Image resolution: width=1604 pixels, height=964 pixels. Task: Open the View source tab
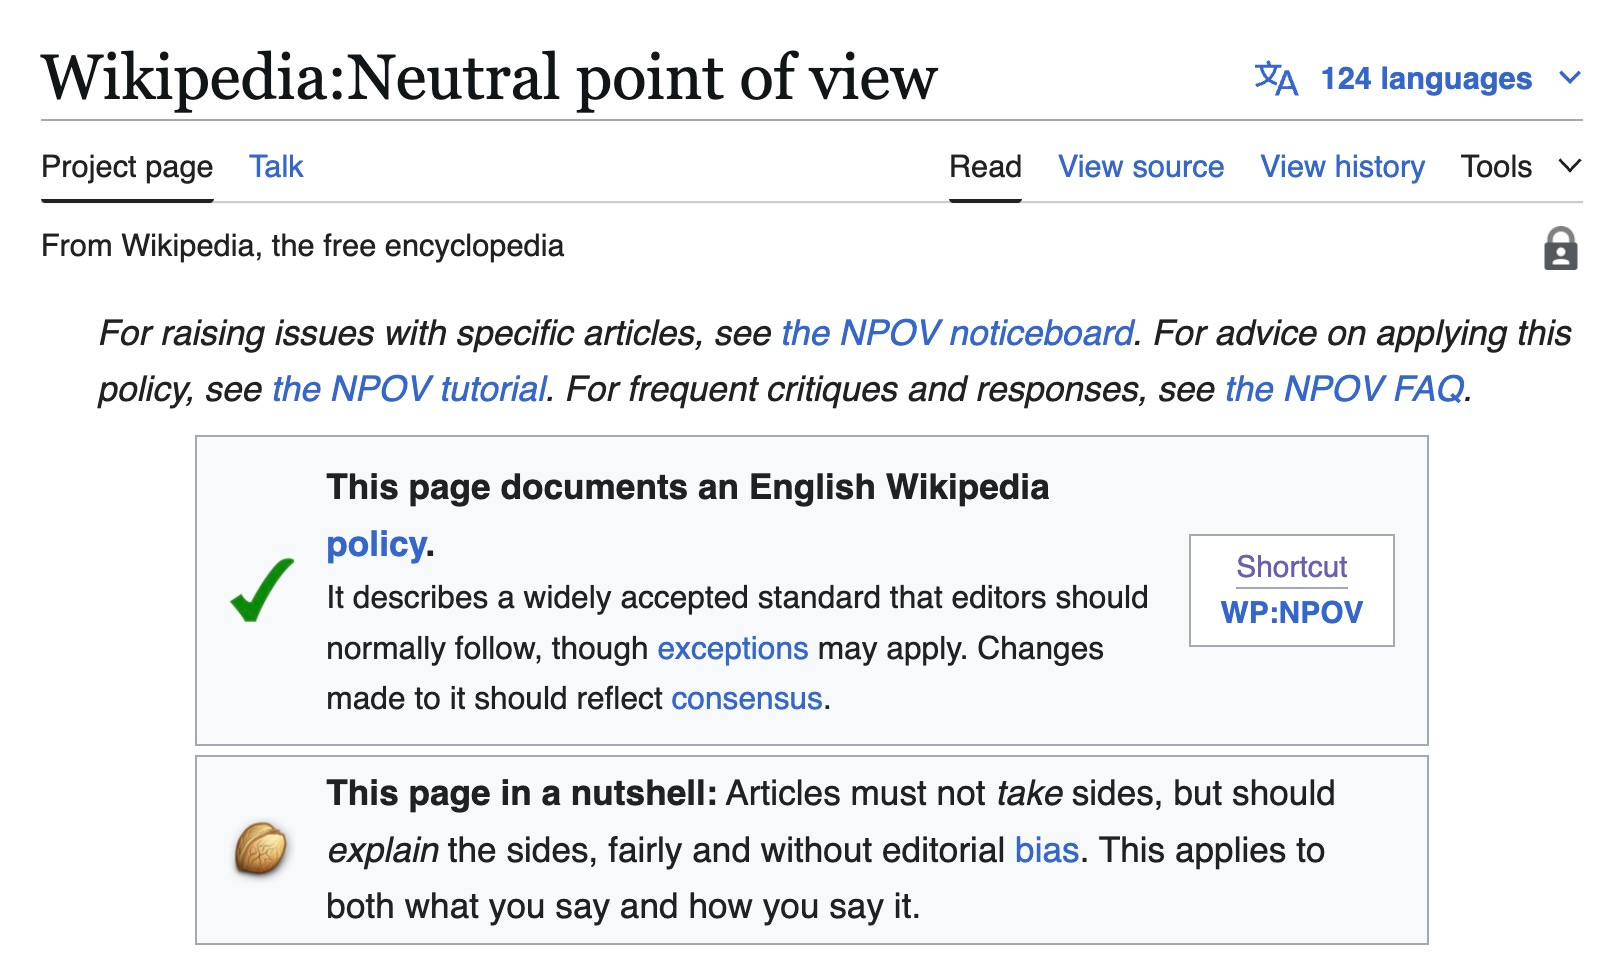(x=1141, y=166)
